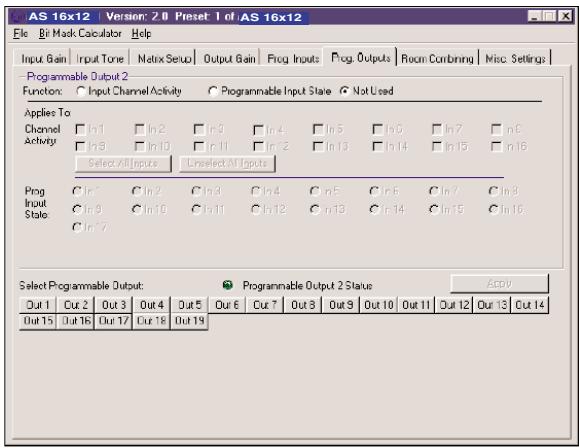Select programmable output Out 7

point(265,305)
